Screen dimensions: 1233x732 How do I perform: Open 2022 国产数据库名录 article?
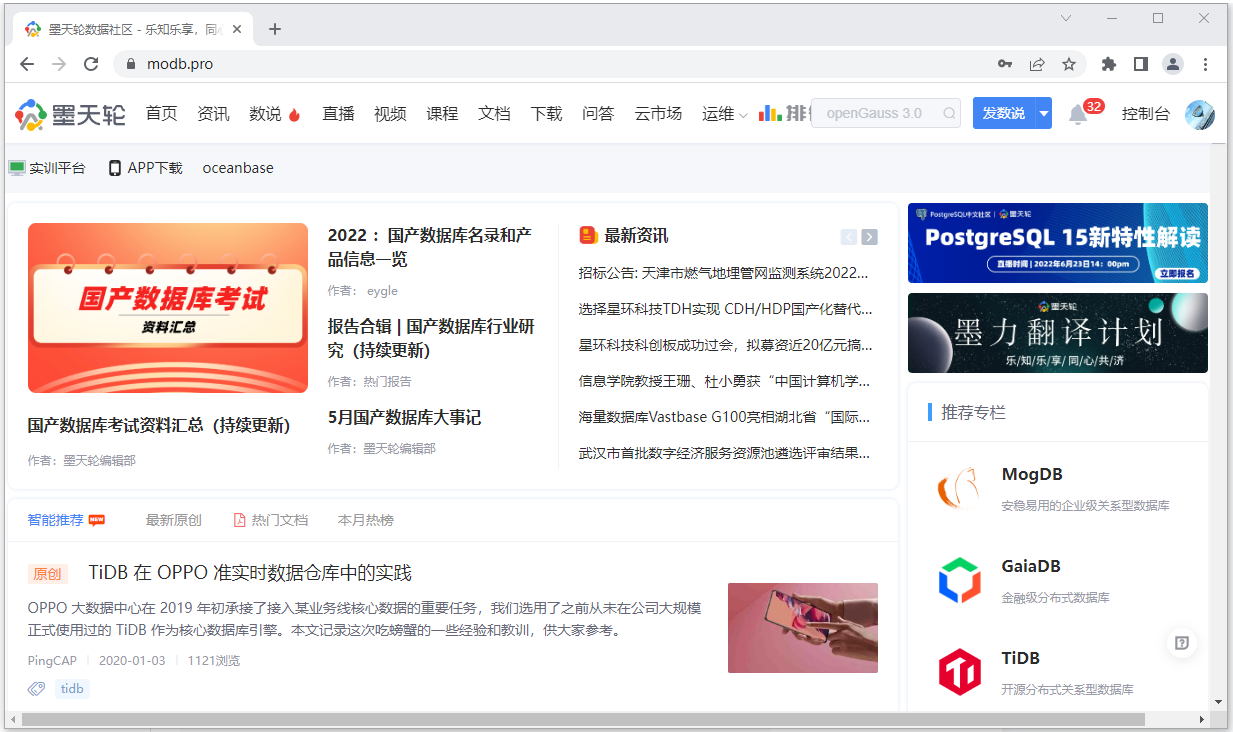pos(430,247)
